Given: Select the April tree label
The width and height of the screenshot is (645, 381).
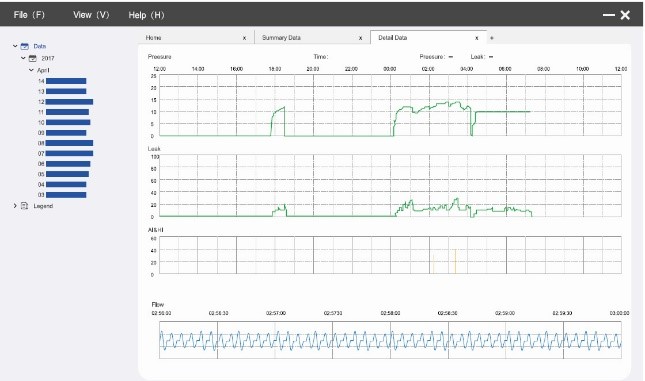Looking at the screenshot, I should coord(43,70).
